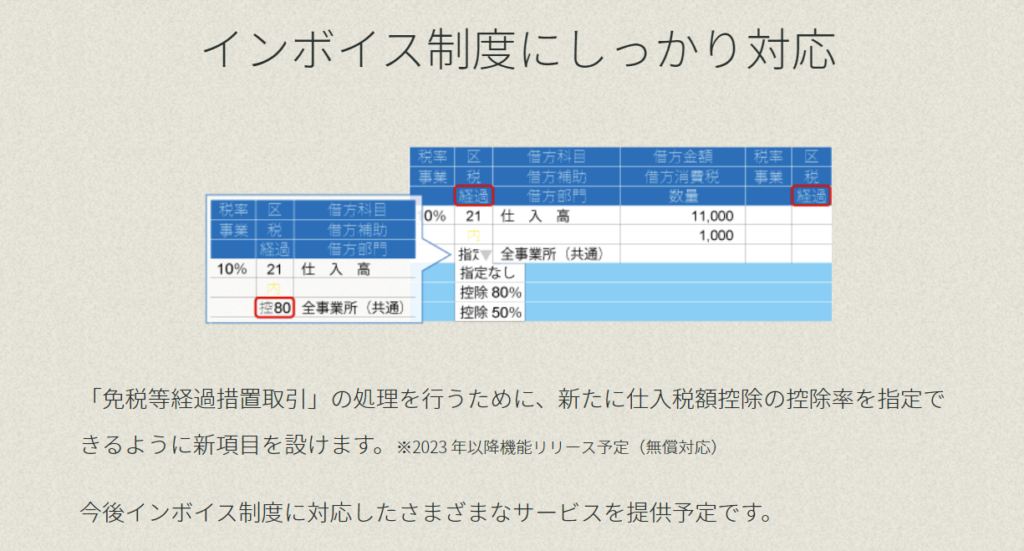Image resolution: width=1024 pixels, height=551 pixels.
Task: Click the 借方金額 column header
Action: [x=682, y=157]
